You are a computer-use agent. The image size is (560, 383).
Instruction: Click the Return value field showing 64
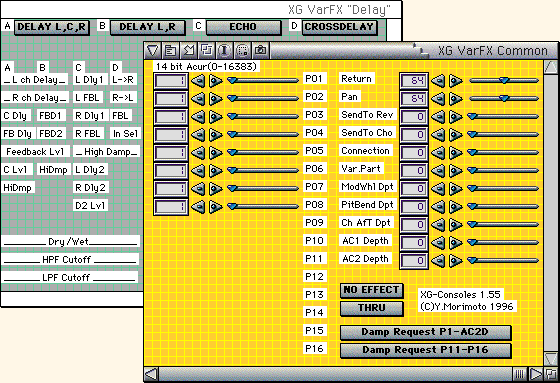pos(414,81)
